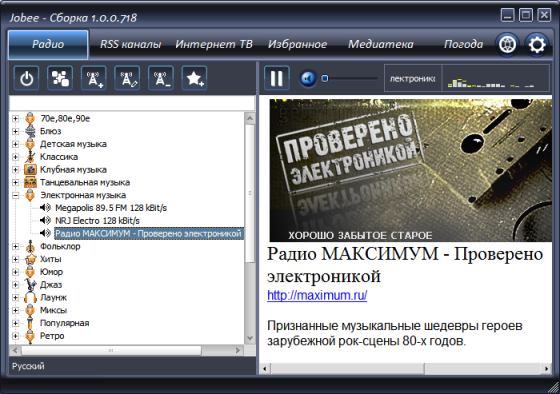Expand the Классика category
560x394 pixels.
(x=15, y=157)
